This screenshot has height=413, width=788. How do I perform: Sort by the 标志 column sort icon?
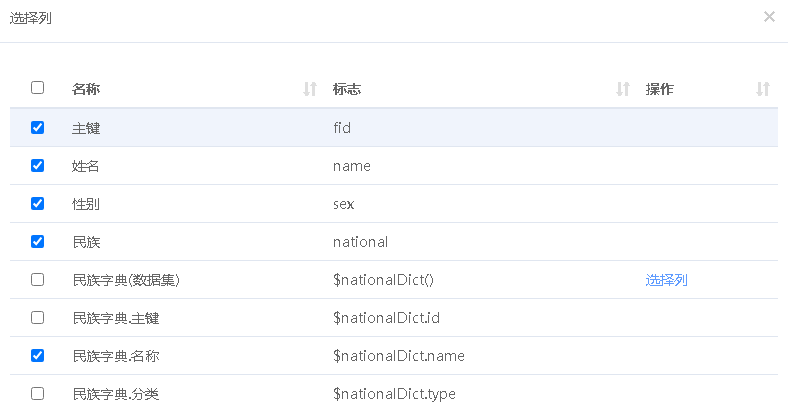[x=623, y=89]
